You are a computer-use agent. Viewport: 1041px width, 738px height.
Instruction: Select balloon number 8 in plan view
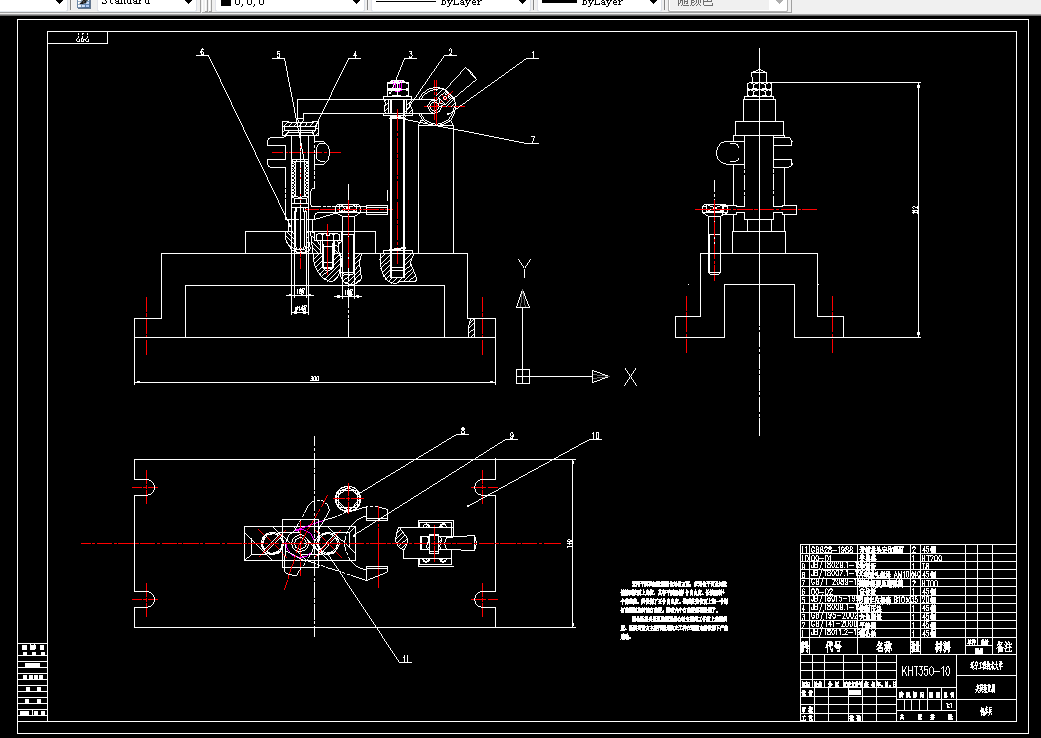pos(463,431)
